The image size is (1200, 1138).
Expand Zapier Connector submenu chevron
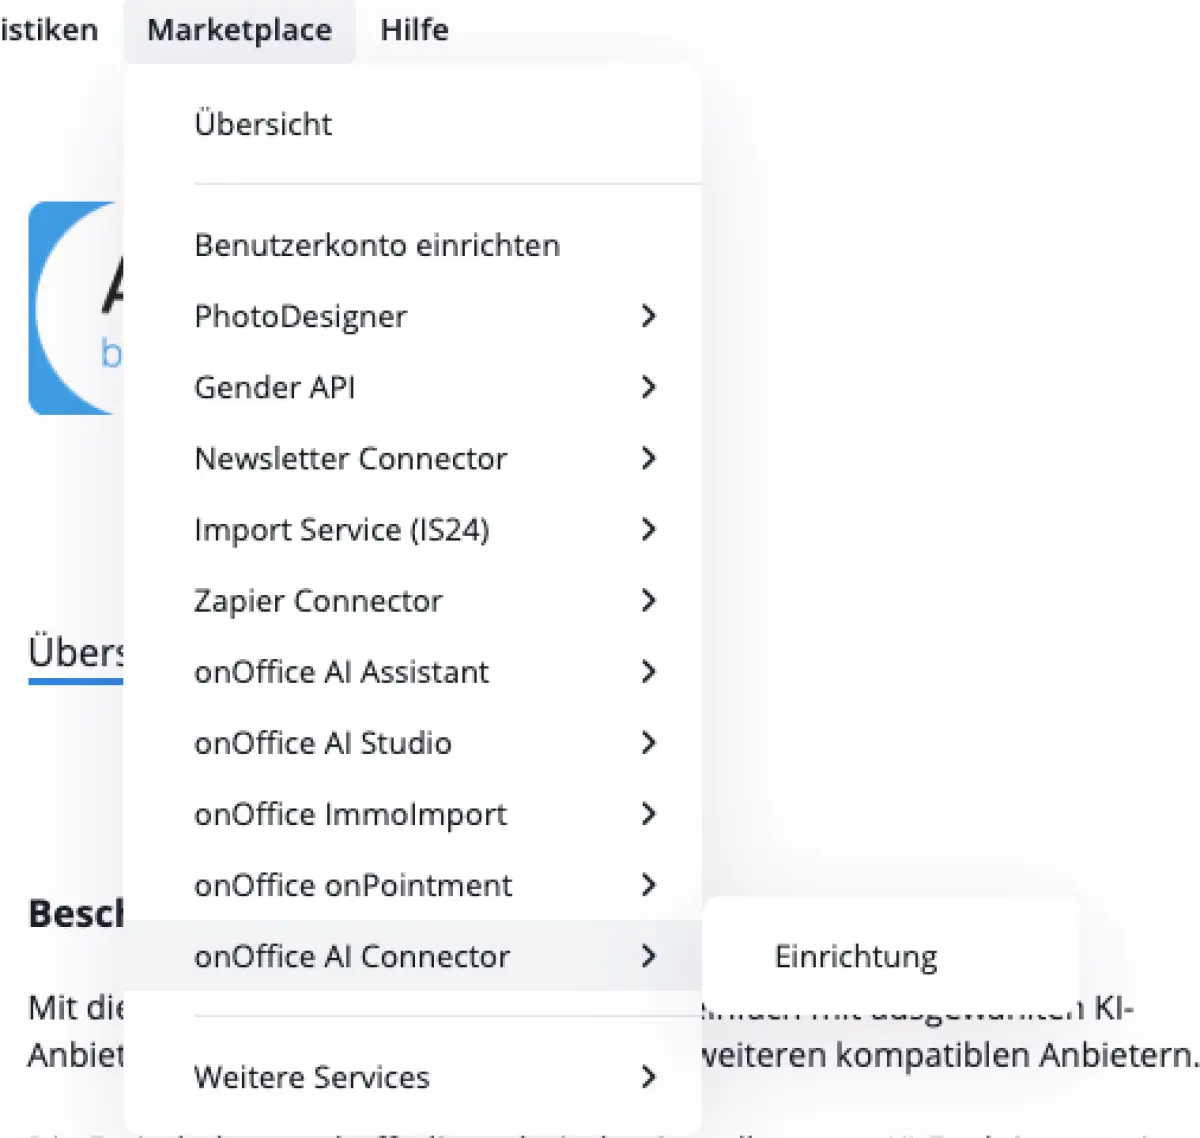point(648,600)
